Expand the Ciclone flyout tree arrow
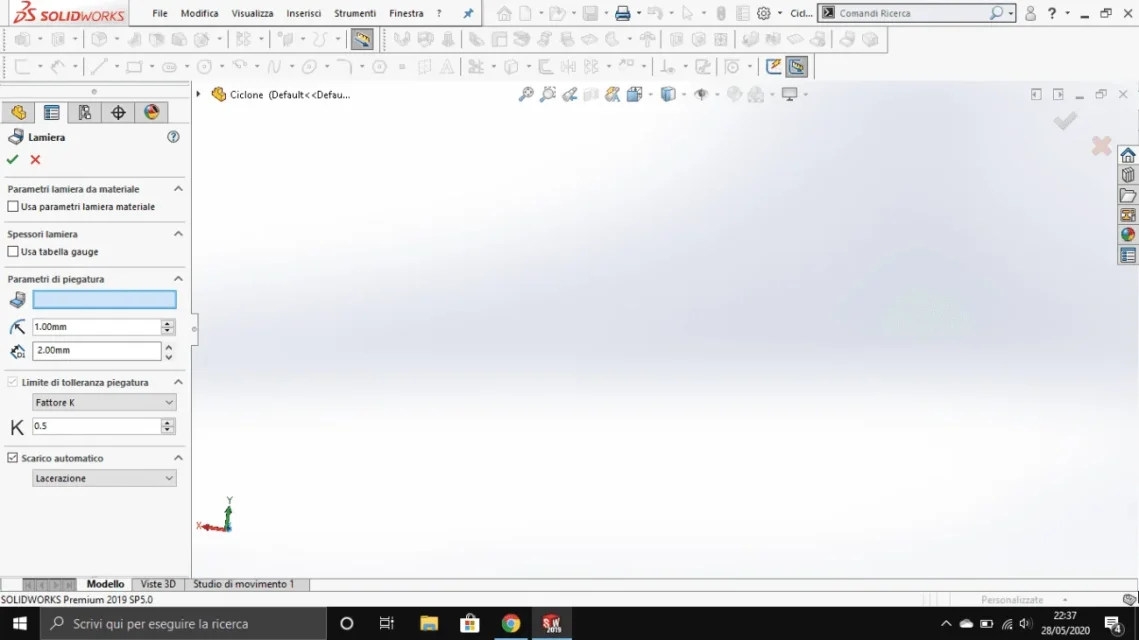1139x640 pixels. coord(198,94)
